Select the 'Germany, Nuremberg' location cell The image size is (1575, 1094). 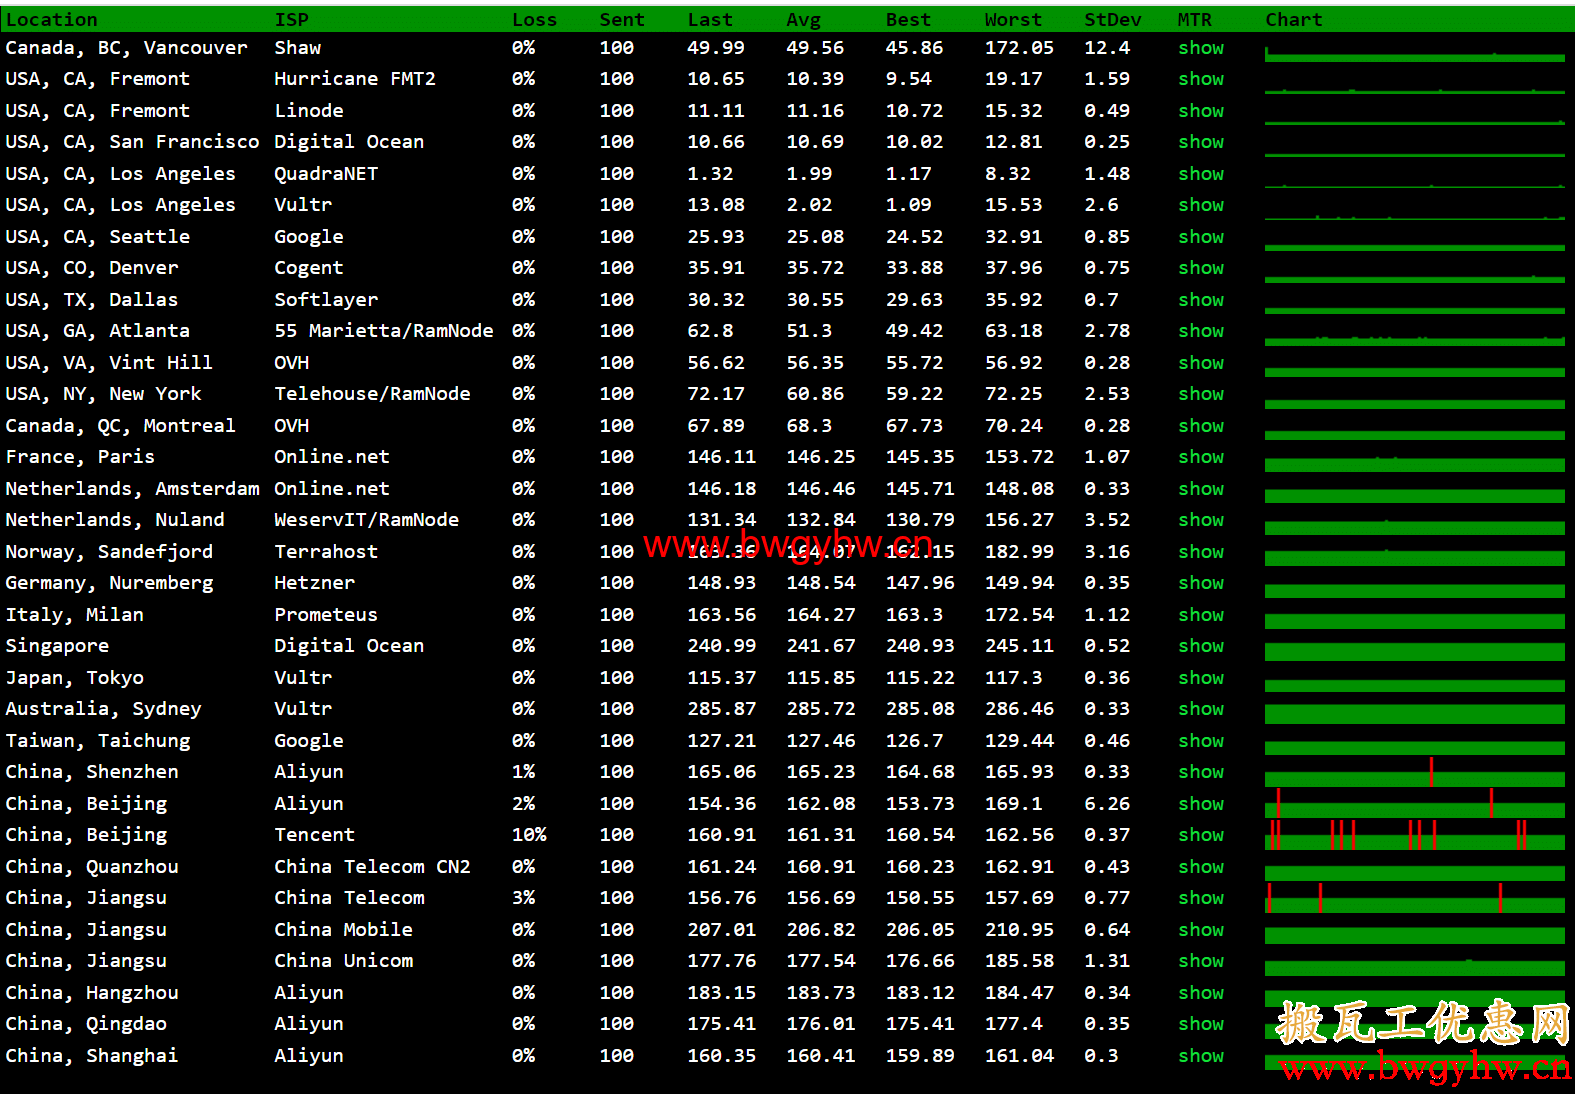click(x=109, y=583)
